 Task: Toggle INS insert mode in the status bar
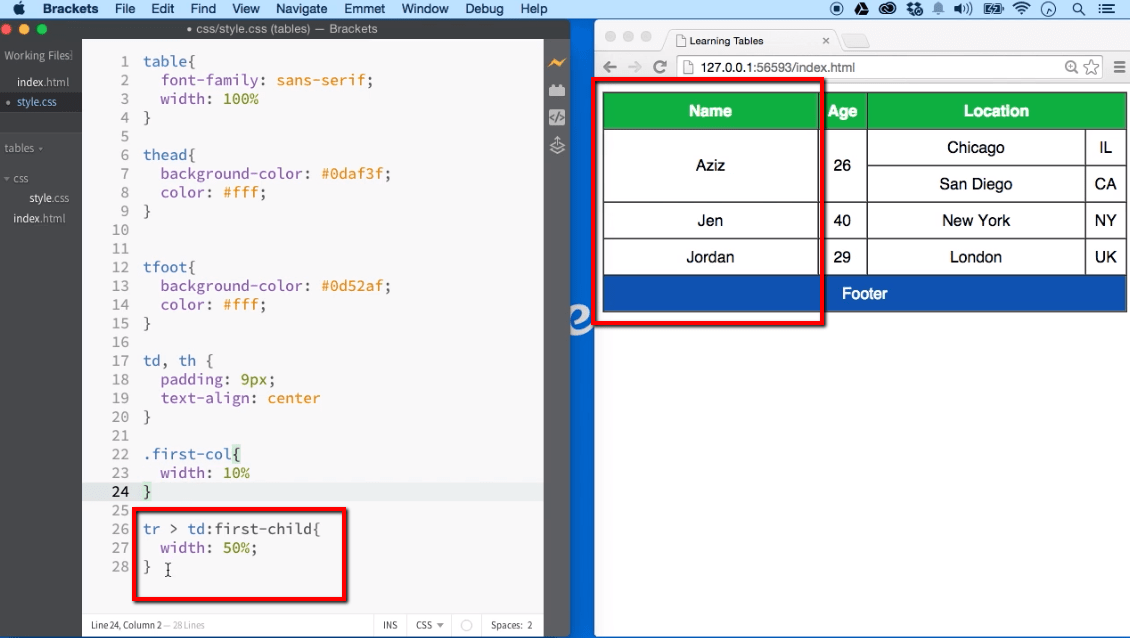[390, 624]
